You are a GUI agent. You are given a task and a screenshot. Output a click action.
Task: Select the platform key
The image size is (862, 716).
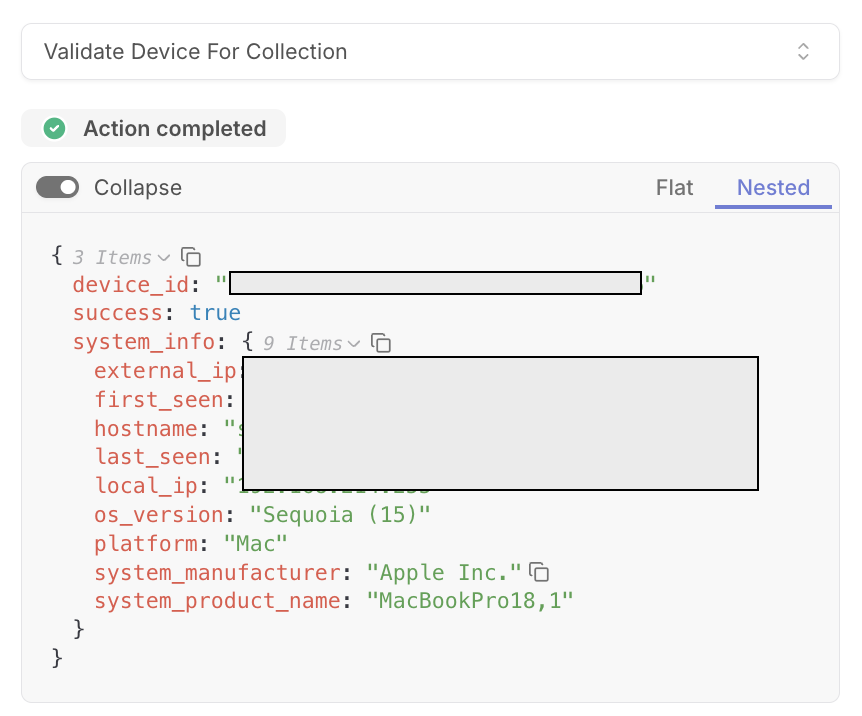pos(146,544)
